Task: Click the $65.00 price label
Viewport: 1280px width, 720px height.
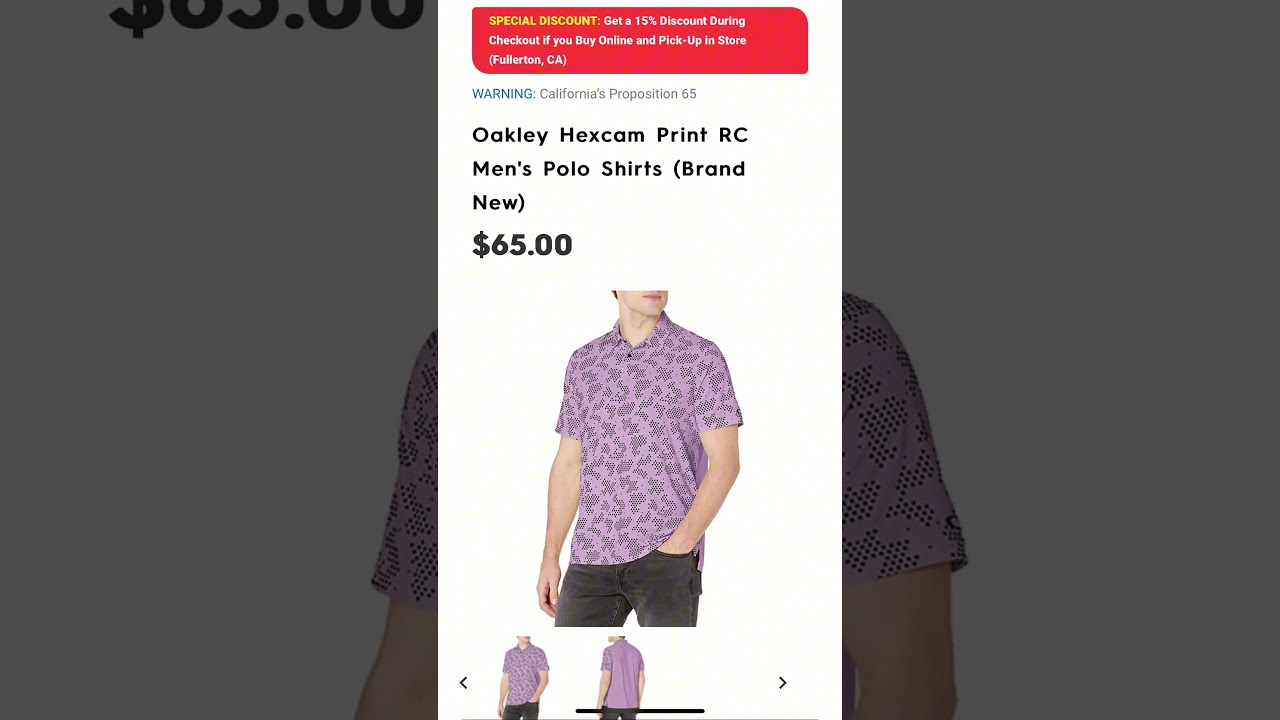Action: coord(522,245)
